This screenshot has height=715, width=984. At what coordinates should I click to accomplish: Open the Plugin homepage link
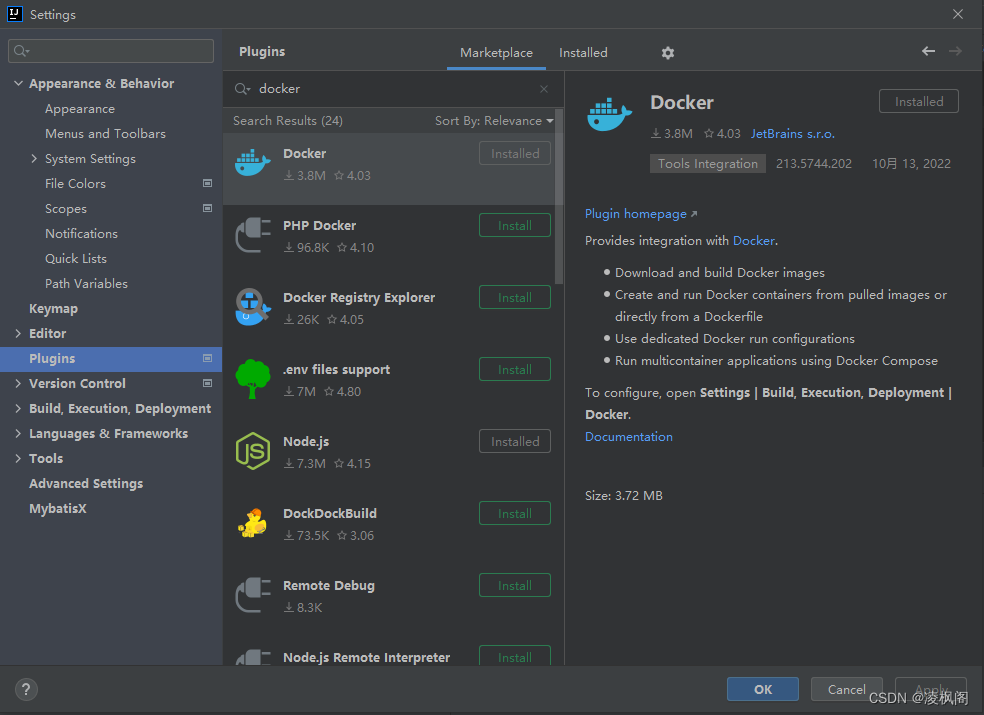[636, 213]
